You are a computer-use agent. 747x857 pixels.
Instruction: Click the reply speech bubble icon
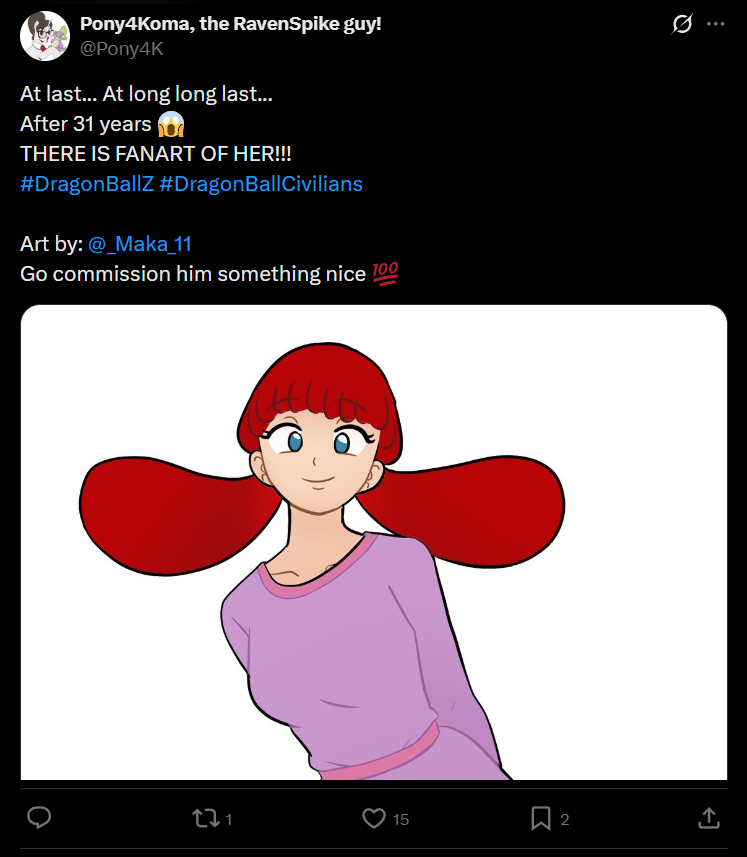point(39,818)
